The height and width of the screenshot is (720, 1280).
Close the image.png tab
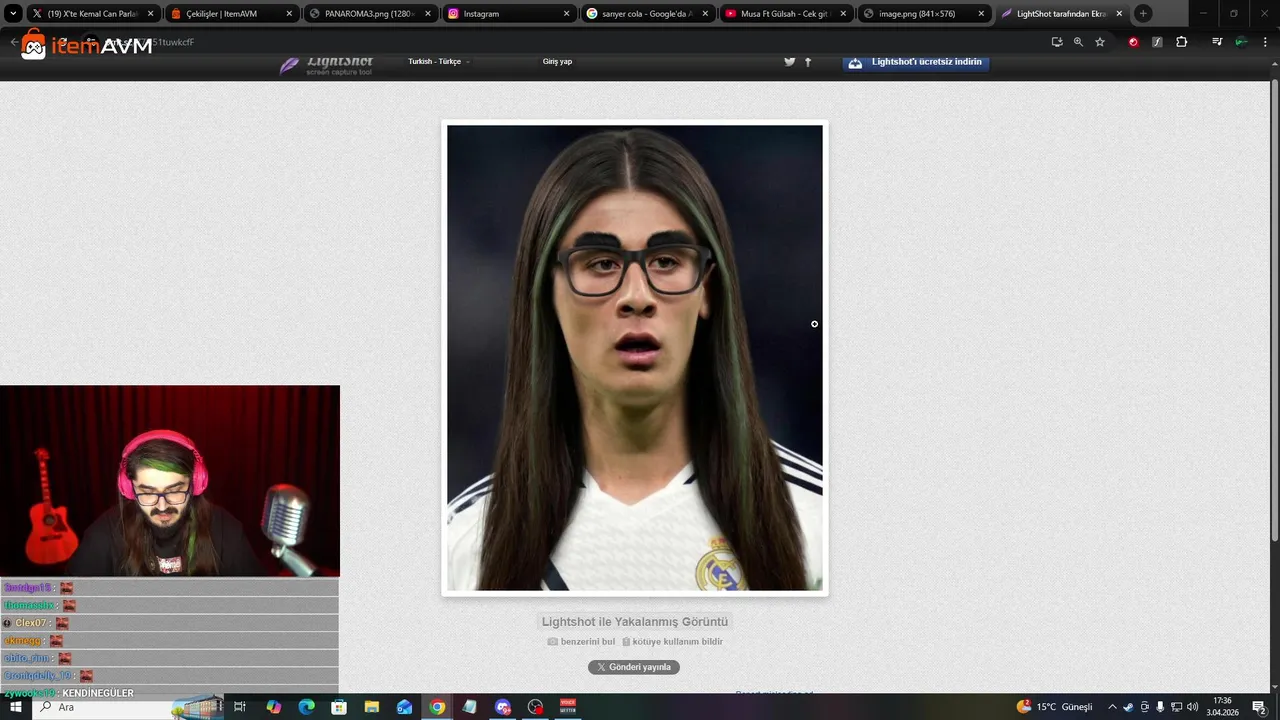pos(981,14)
